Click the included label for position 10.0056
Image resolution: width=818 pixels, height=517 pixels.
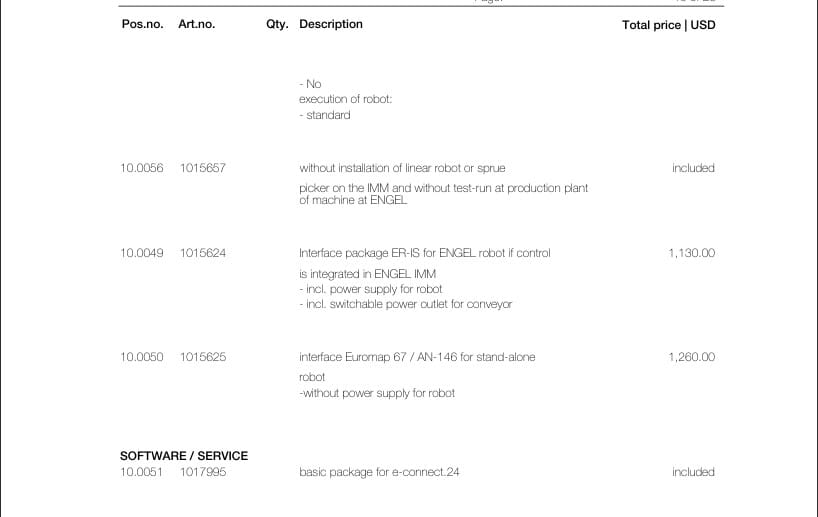coord(693,168)
